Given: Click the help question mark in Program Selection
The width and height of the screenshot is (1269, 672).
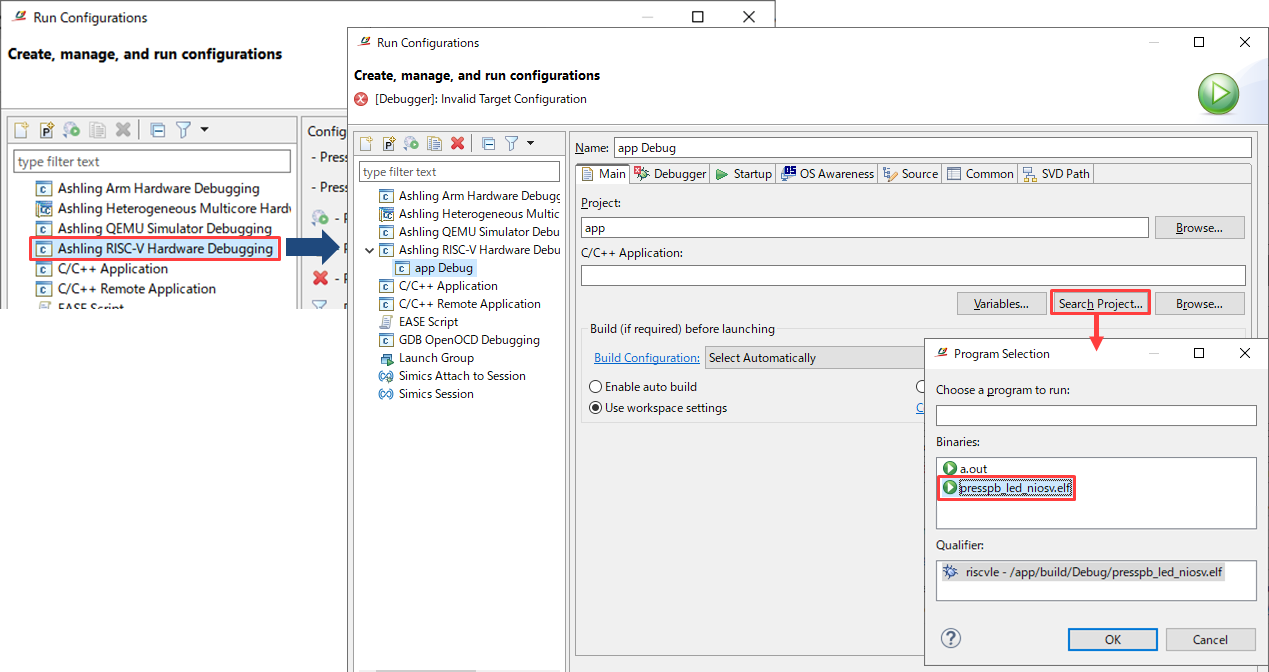Looking at the screenshot, I should click(x=951, y=638).
